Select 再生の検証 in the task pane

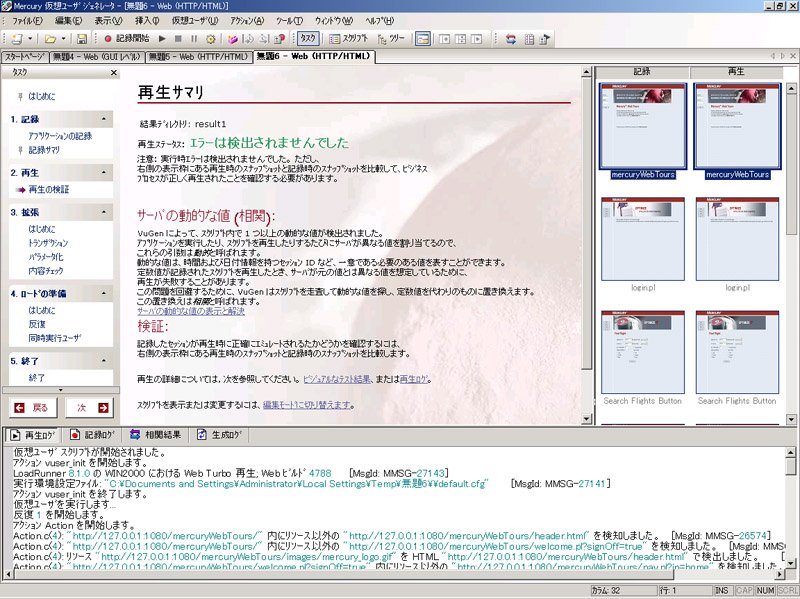point(48,189)
